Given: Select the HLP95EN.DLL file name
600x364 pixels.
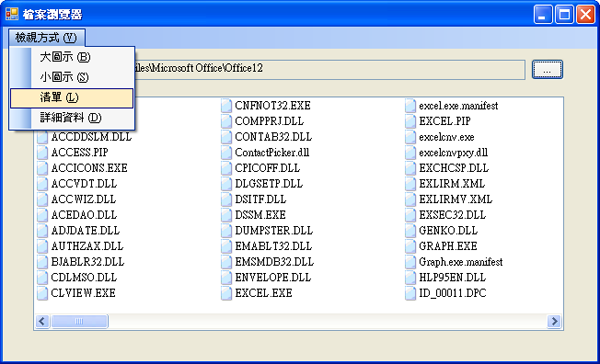Looking at the screenshot, I should tap(452, 277).
